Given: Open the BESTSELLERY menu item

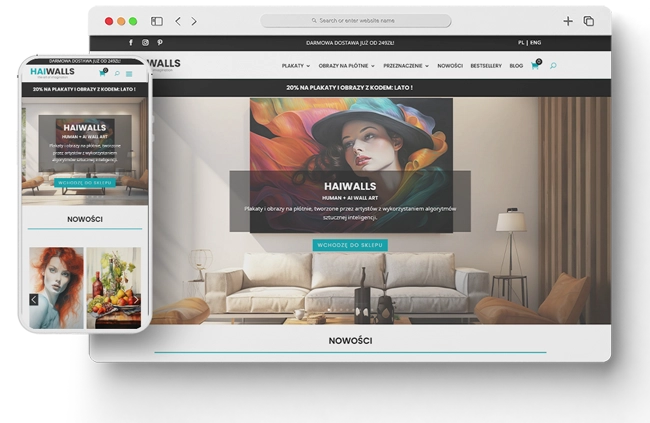Looking at the screenshot, I should click(x=486, y=66).
